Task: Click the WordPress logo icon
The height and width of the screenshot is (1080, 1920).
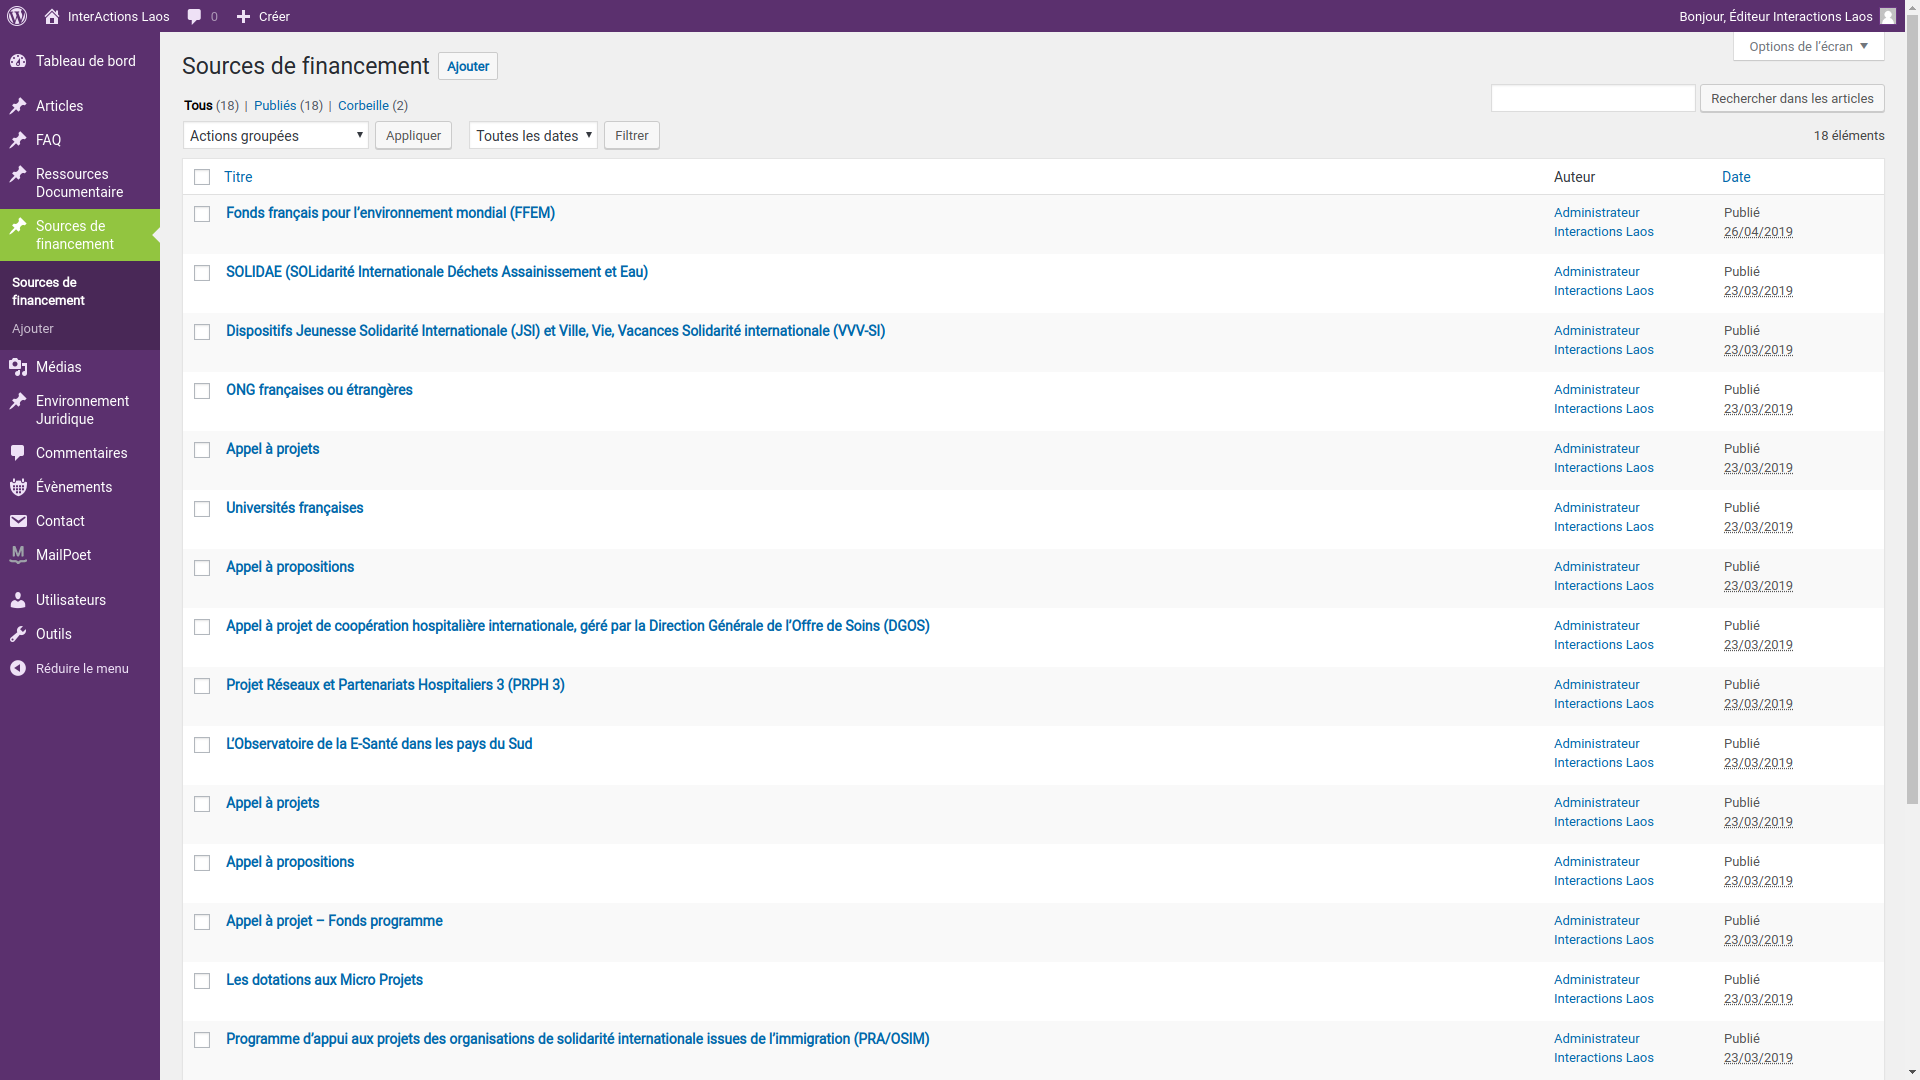Action: pos(16,16)
